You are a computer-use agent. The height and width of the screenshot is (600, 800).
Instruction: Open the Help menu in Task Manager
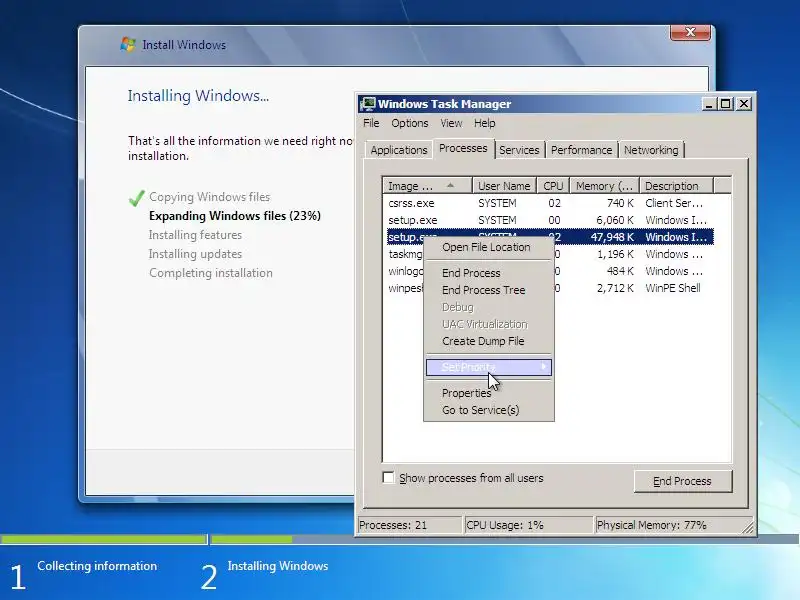tap(484, 123)
